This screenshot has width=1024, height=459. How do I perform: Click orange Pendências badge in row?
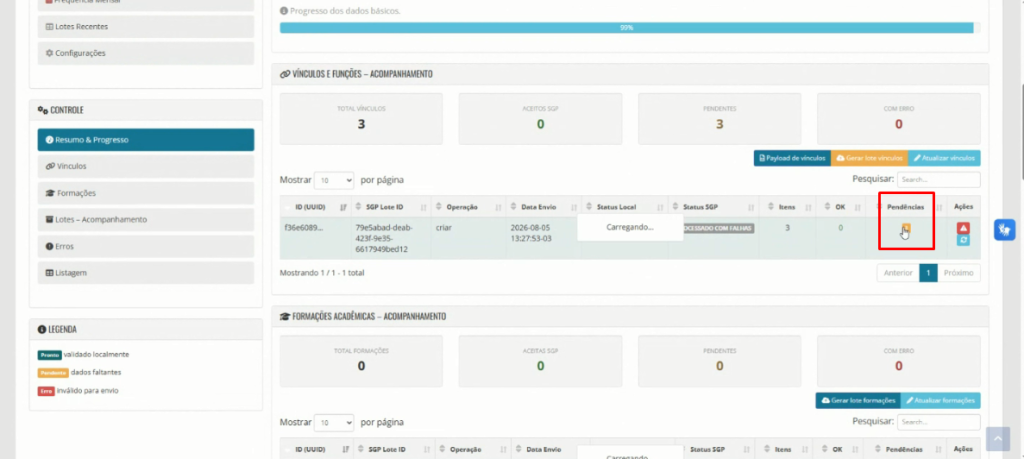tap(906, 227)
